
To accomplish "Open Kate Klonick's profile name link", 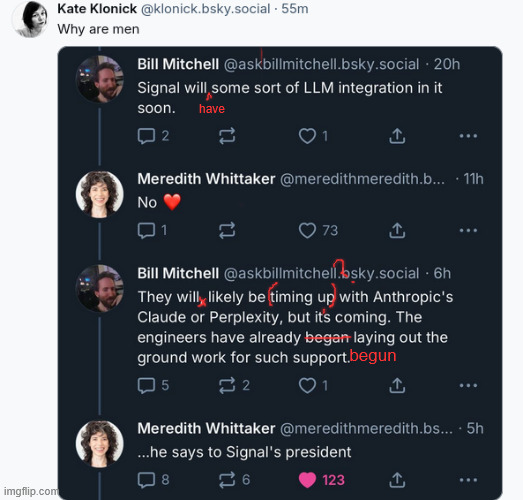I will click(x=97, y=9).
